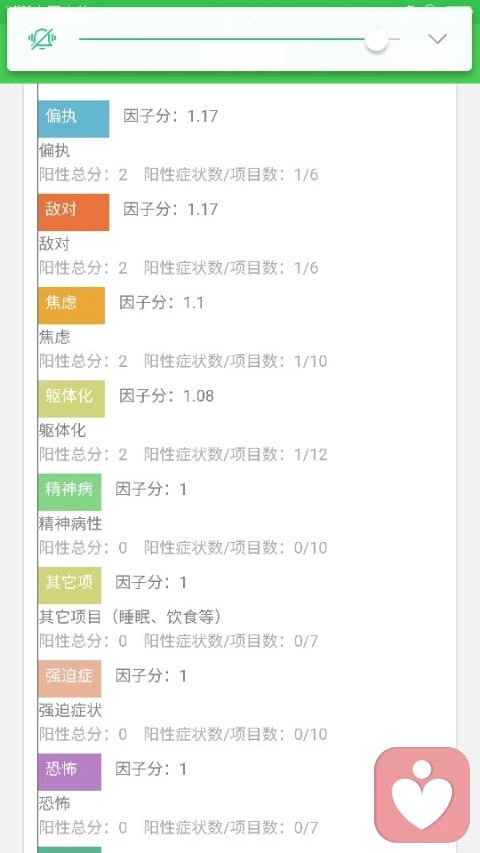Click the volume slider track

(239, 39)
